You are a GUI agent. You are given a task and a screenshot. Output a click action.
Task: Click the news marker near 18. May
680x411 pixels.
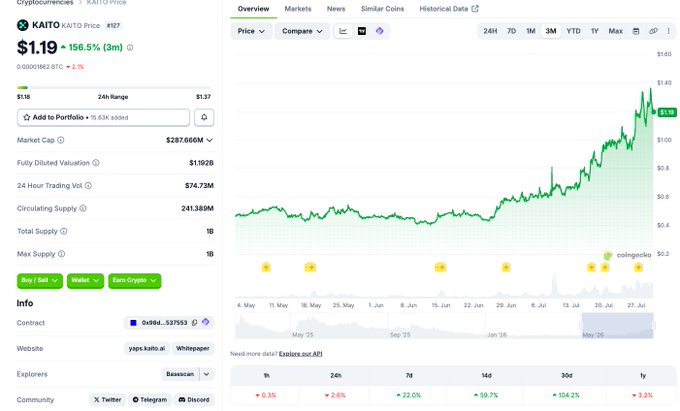coord(310,267)
